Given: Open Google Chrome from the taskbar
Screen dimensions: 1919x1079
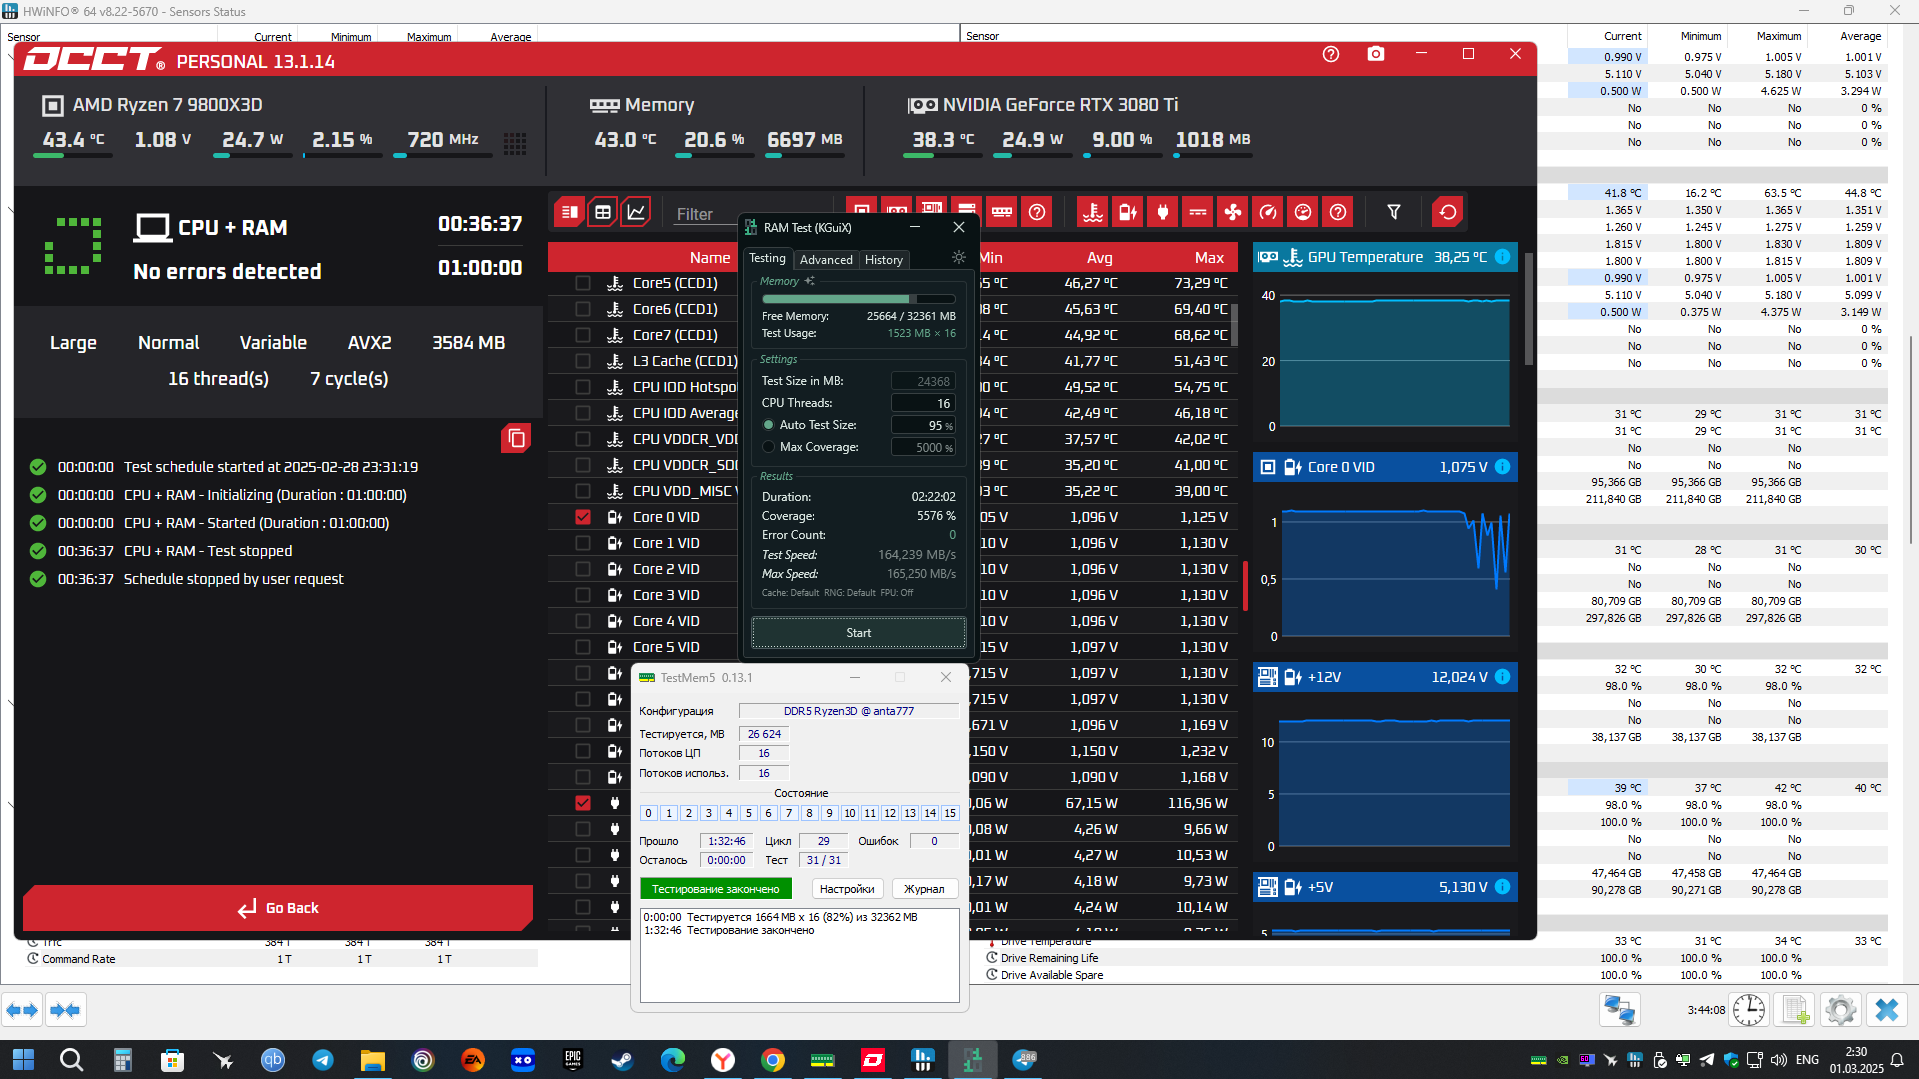Looking at the screenshot, I should click(x=772, y=1059).
